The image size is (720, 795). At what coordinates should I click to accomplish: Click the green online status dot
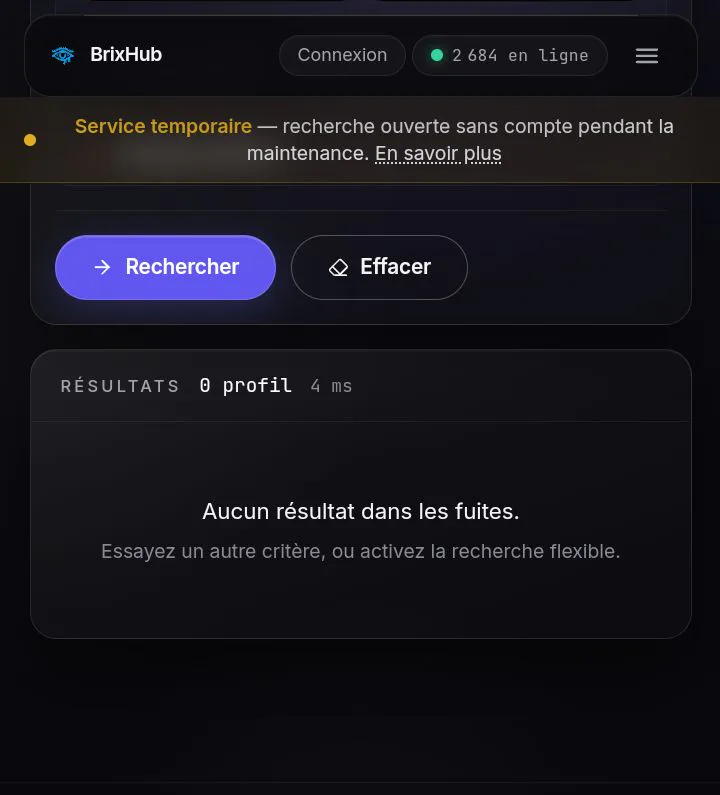(437, 55)
